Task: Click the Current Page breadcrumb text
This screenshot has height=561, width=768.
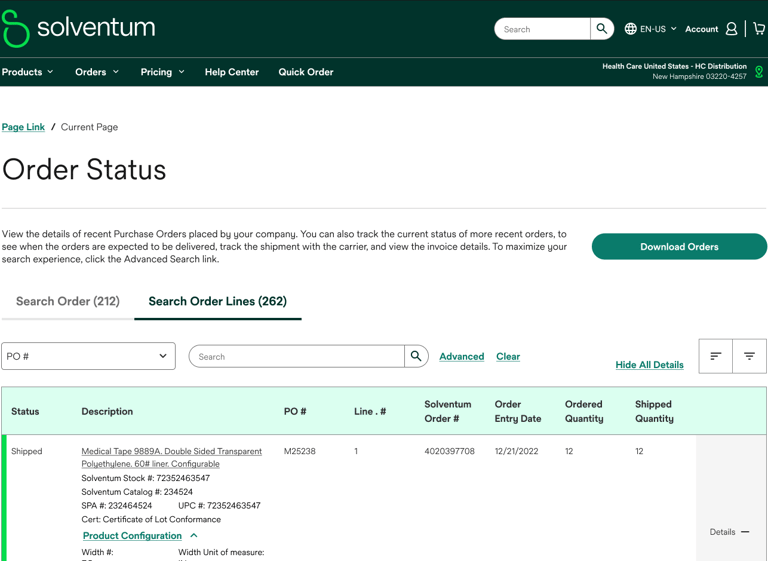Action: (89, 127)
